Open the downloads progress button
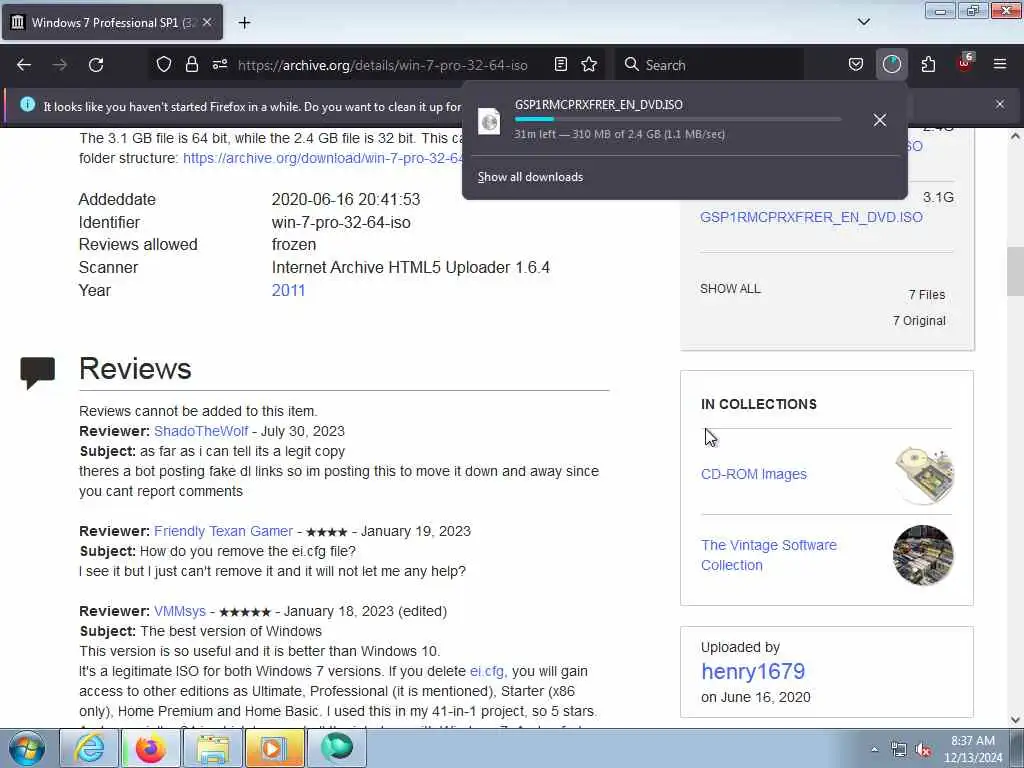Viewport: 1024px width, 768px height. [x=891, y=64]
